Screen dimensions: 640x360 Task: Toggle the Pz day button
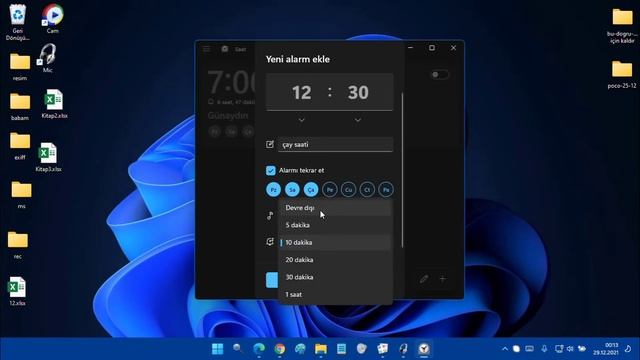(x=273, y=189)
